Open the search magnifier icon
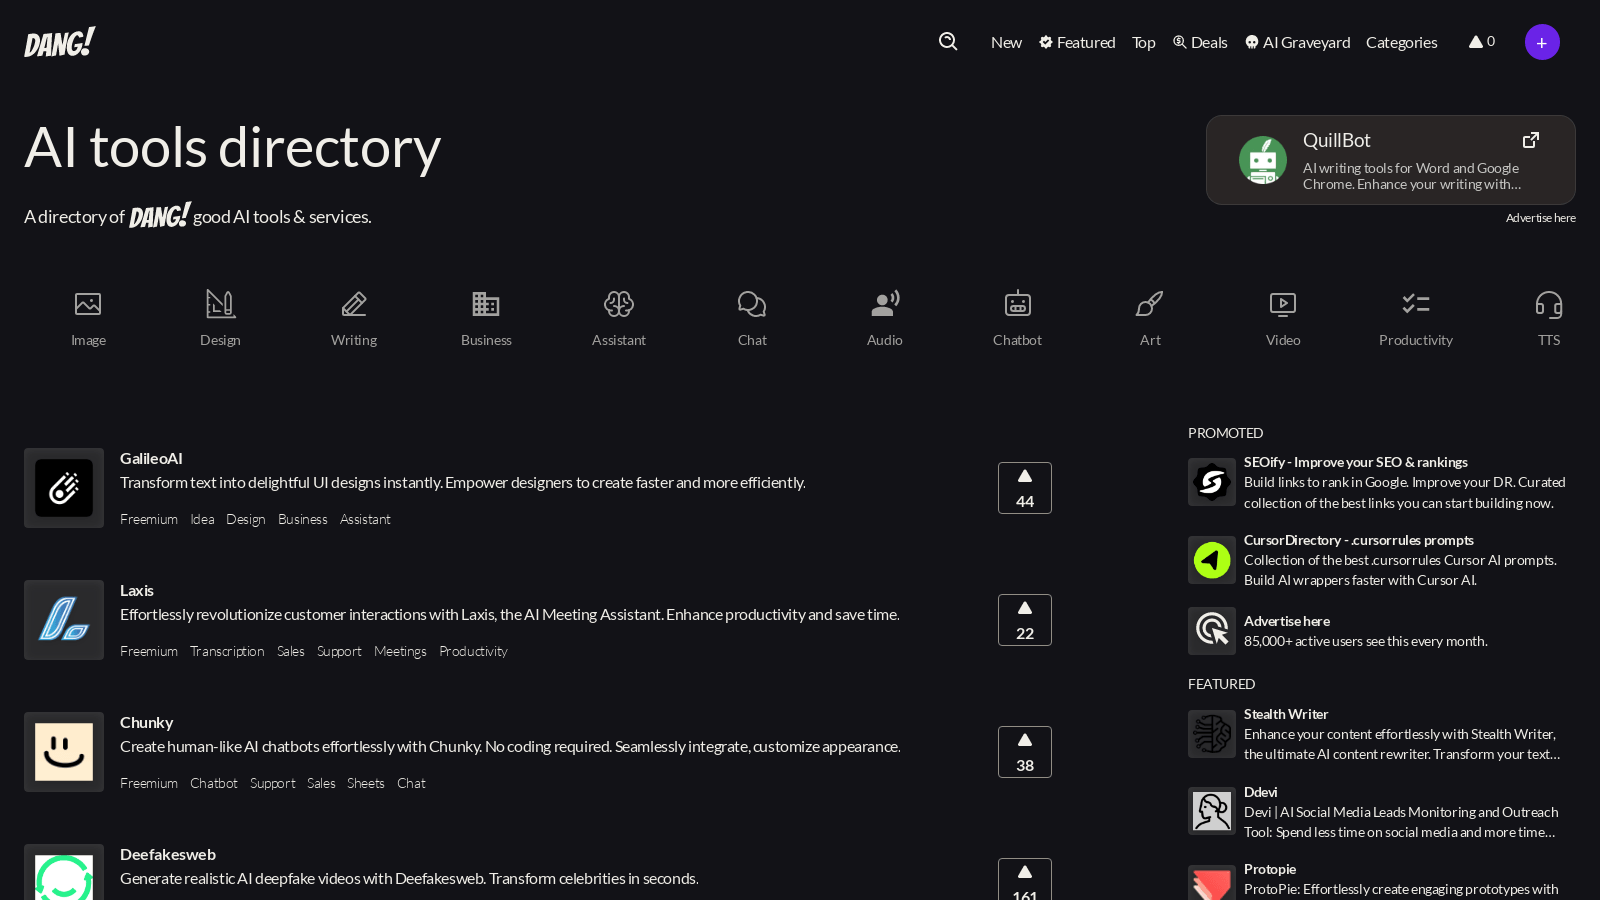 pos(948,41)
